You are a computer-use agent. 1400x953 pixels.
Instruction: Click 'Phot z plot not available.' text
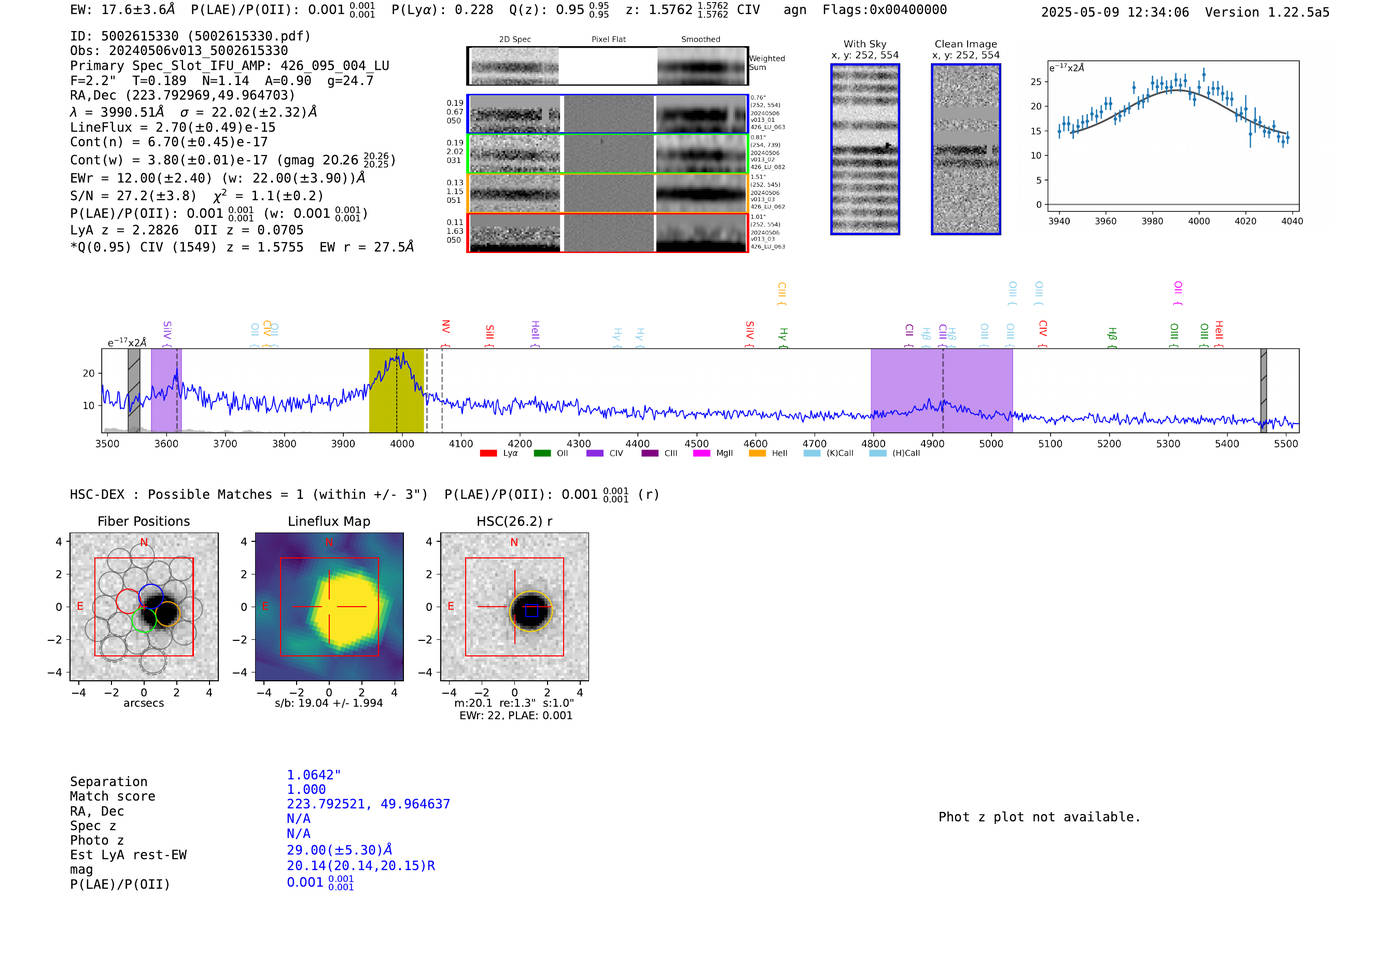(x=1039, y=817)
